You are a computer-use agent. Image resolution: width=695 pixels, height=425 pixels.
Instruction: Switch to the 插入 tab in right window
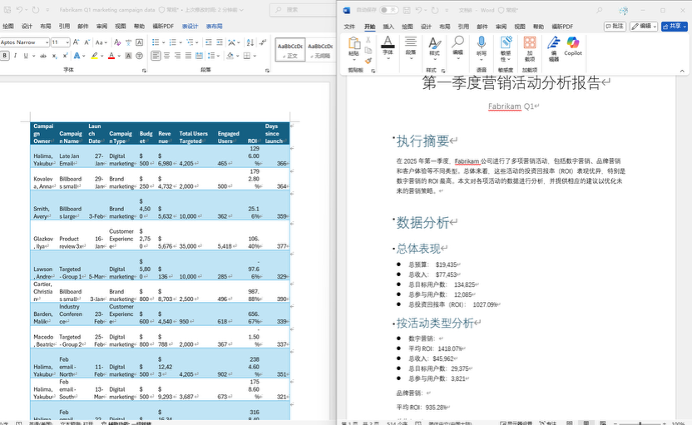click(388, 27)
